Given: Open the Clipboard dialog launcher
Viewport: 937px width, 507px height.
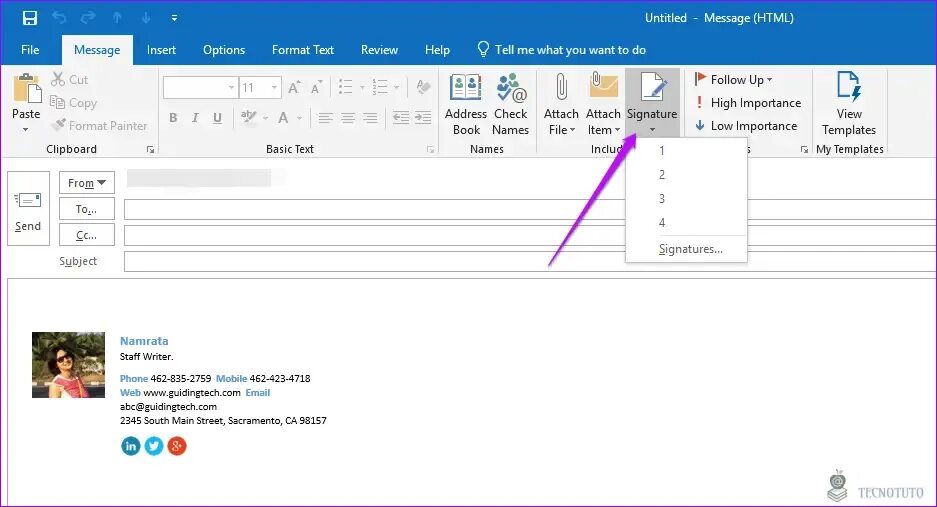Looking at the screenshot, I should pyautogui.click(x=150, y=149).
